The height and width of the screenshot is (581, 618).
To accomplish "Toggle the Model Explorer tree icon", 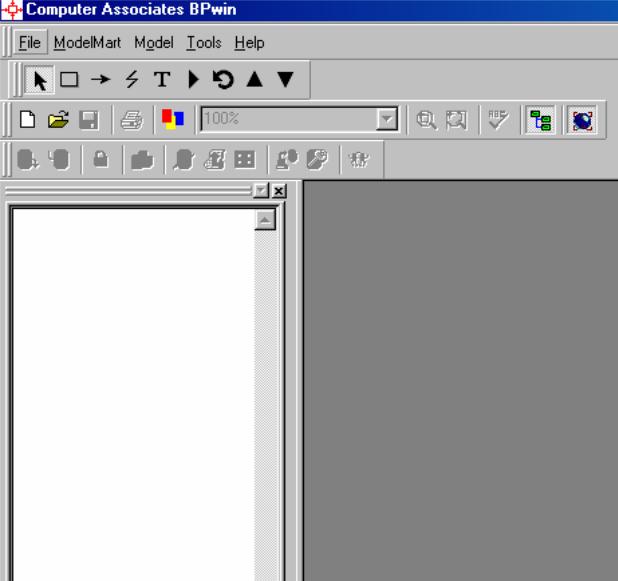I will pos(540,120).
